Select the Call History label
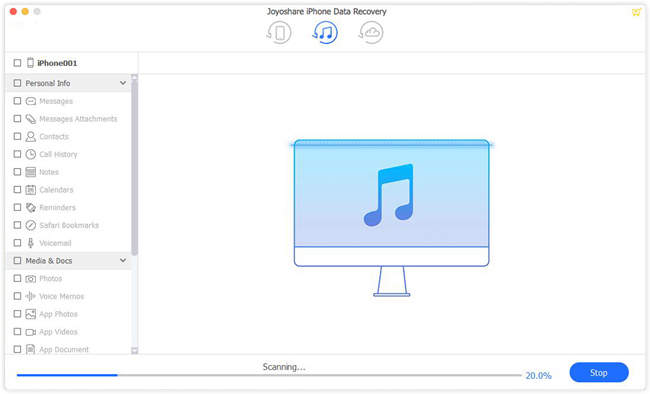The width and height of the screenshot is (650, 394). click(x=58, y=154)
